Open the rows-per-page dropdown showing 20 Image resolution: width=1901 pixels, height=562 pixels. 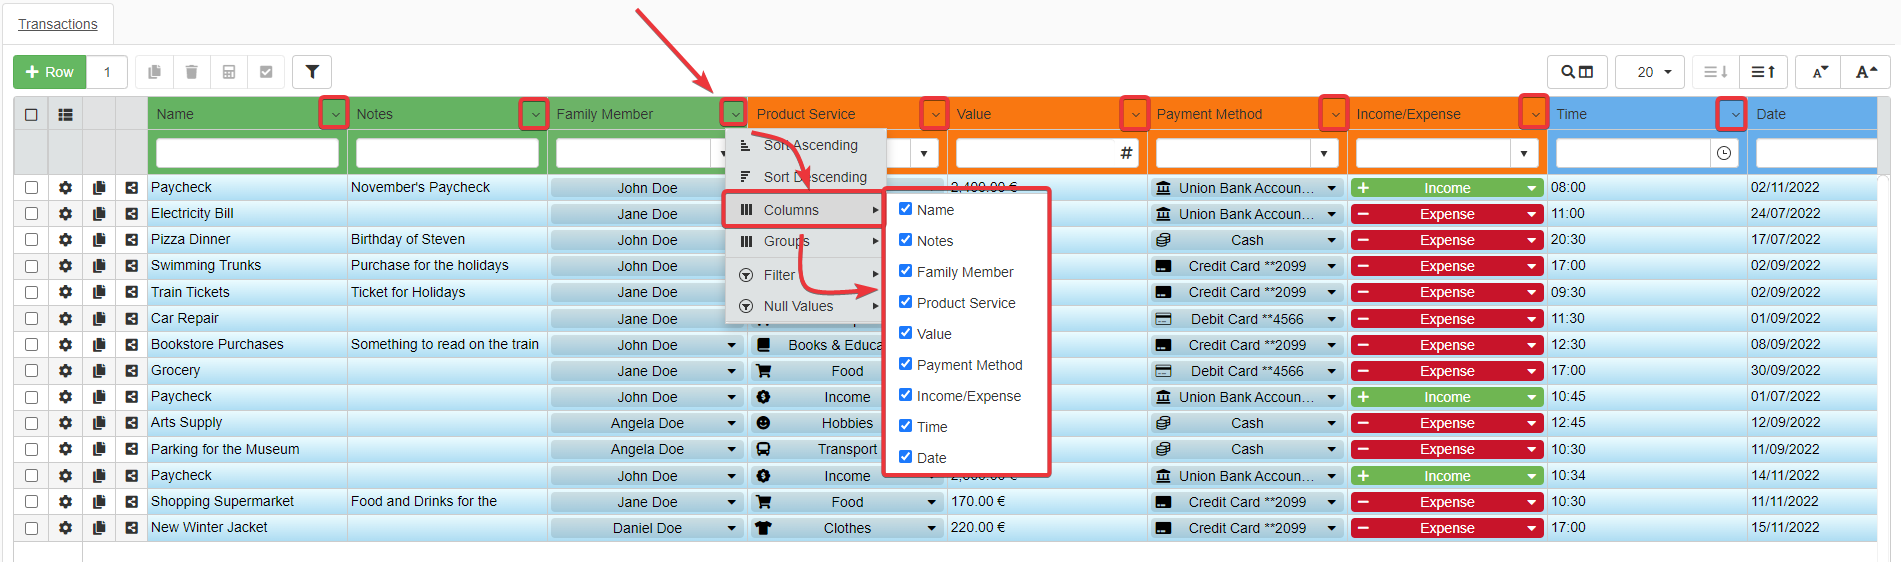click(1650, 72)
